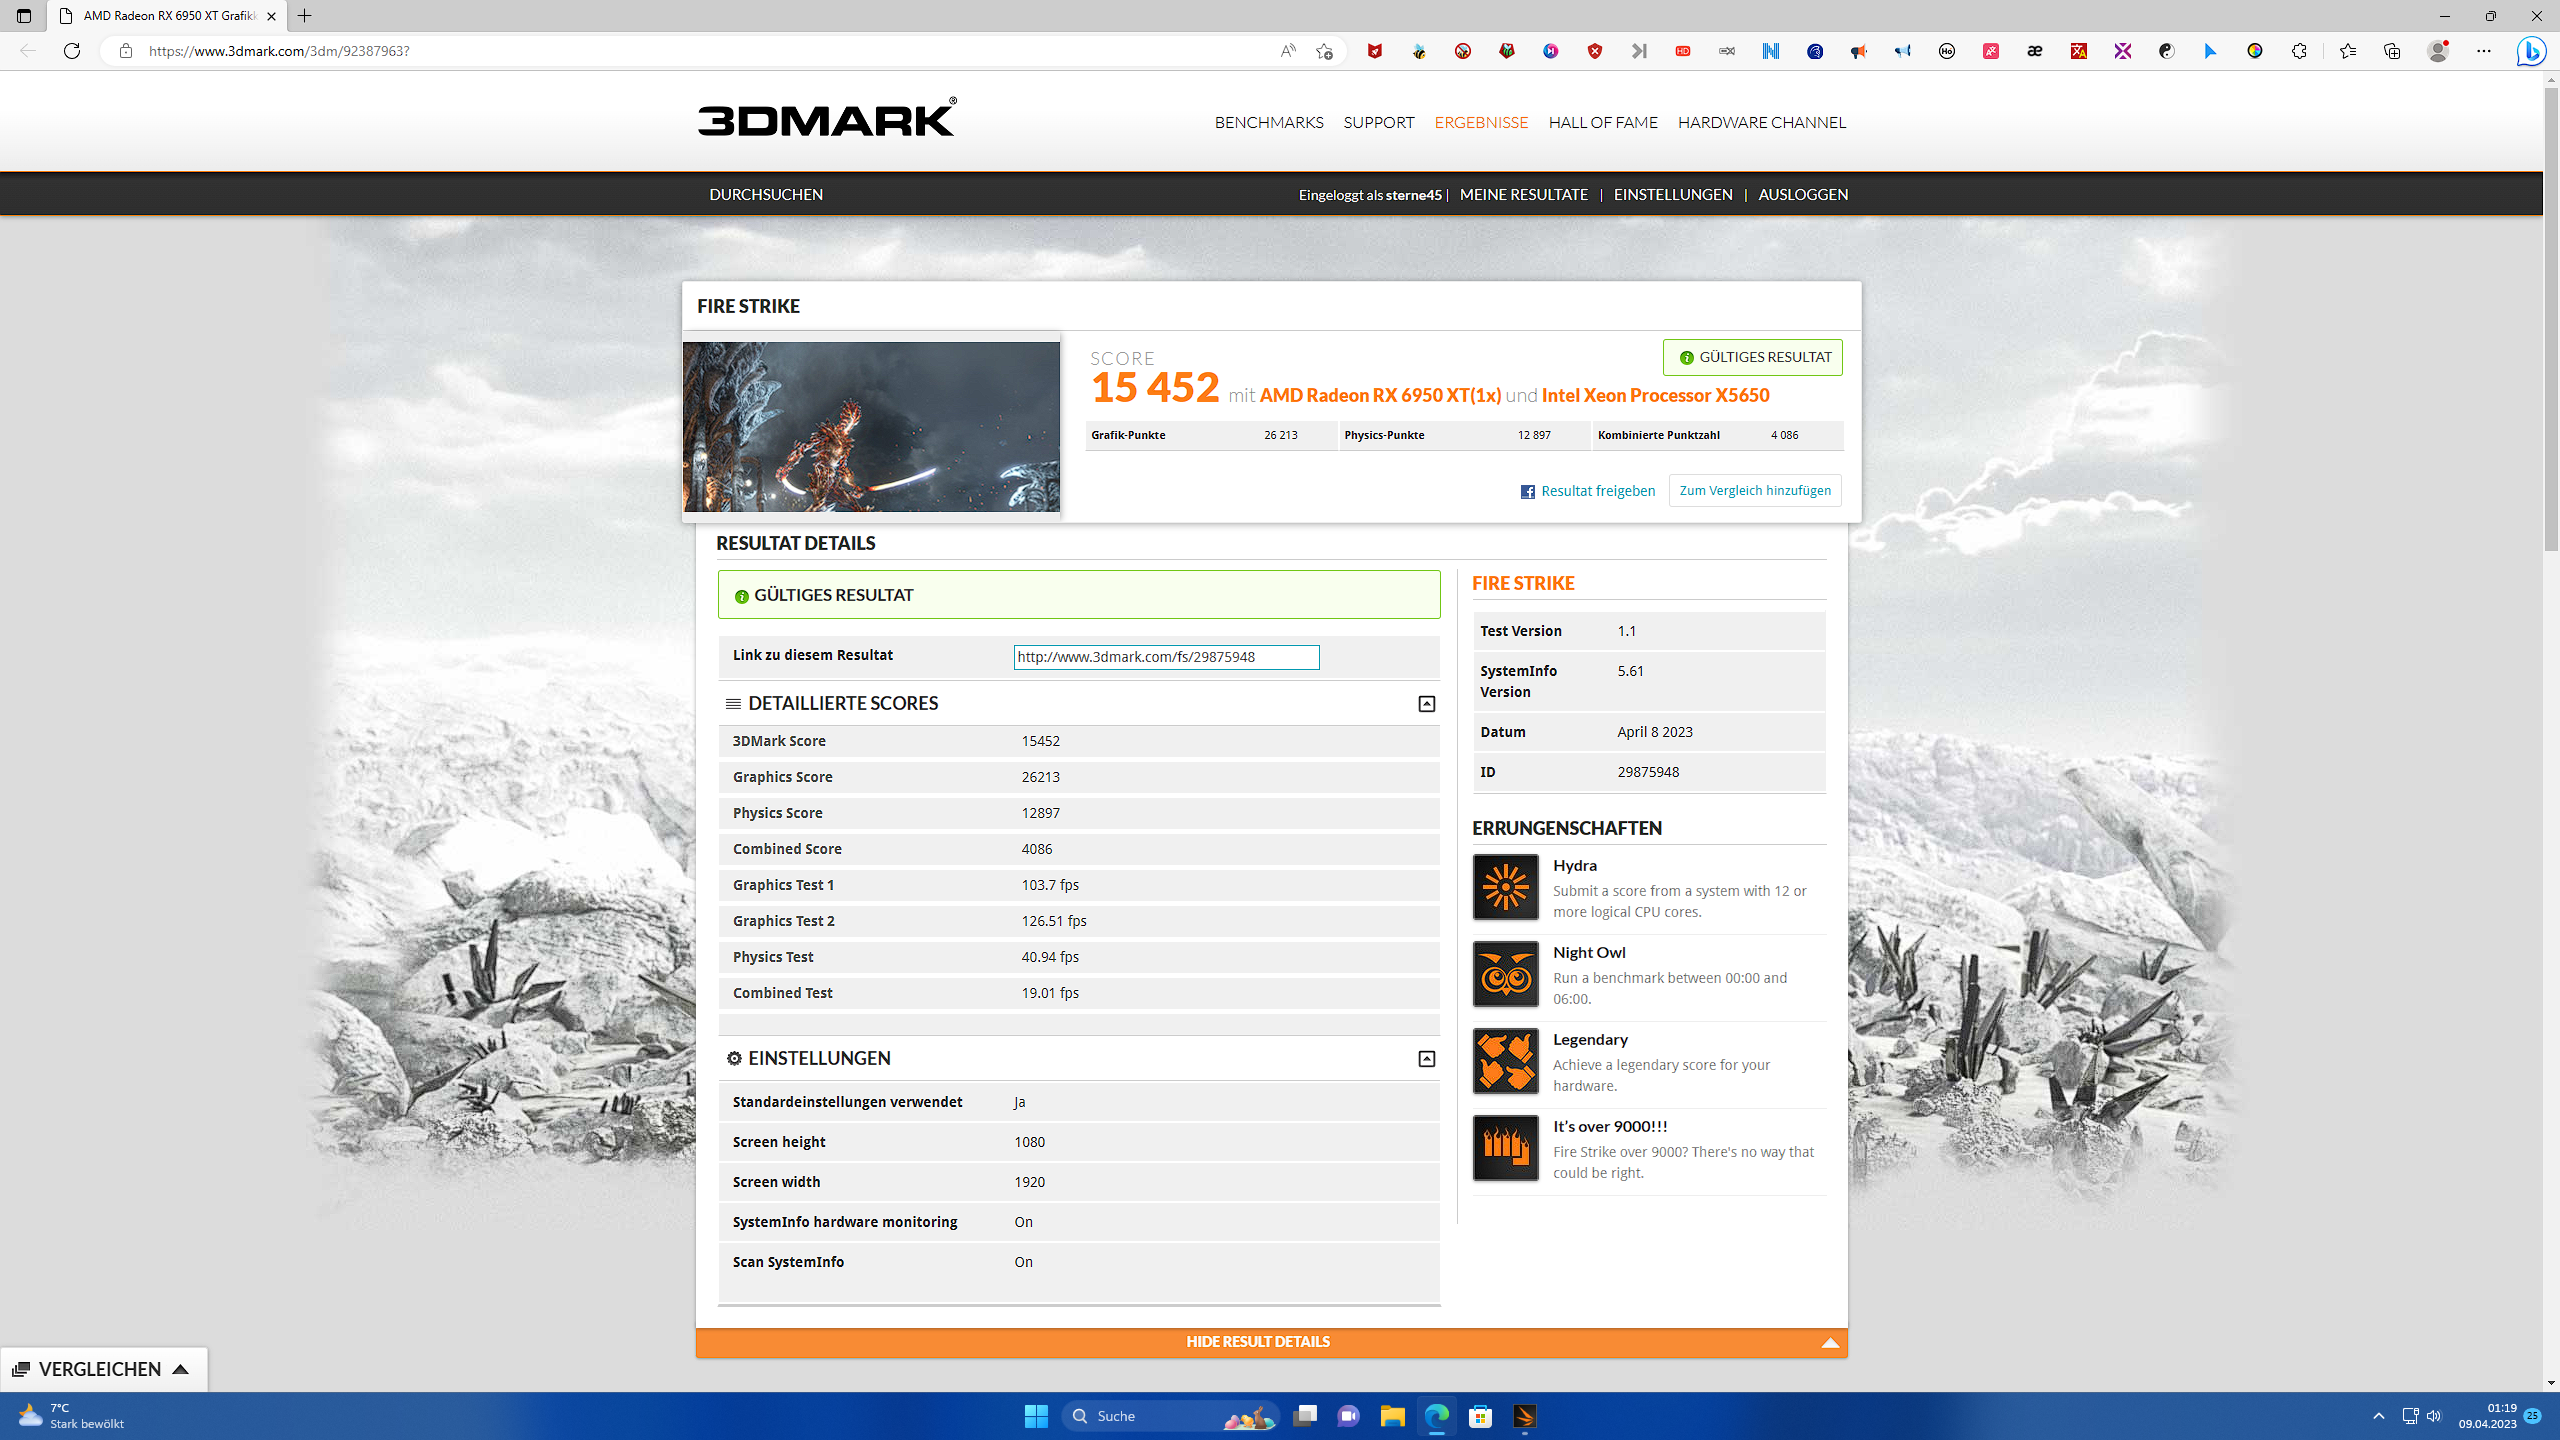2560x1440 pixels.
Task: Collapse the Detaillierte Scores section
Action: (x=1426, y=704)
